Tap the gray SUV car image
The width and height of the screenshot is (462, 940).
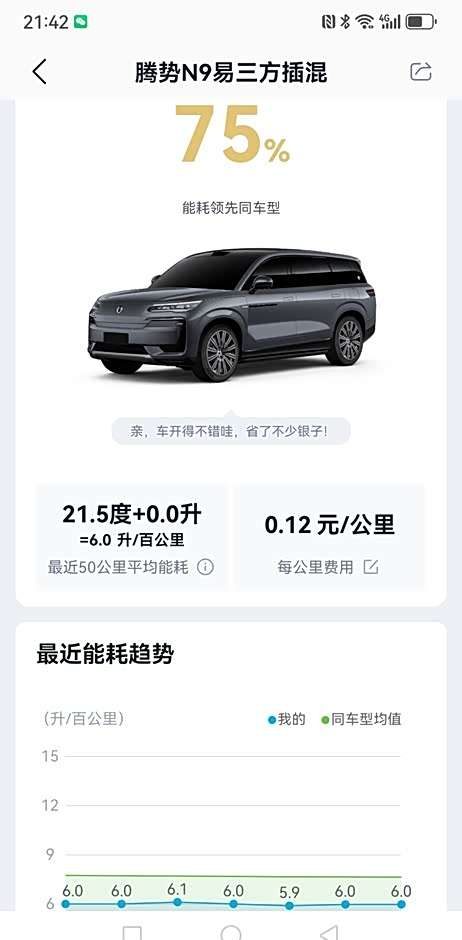click(x=231, y=315)
